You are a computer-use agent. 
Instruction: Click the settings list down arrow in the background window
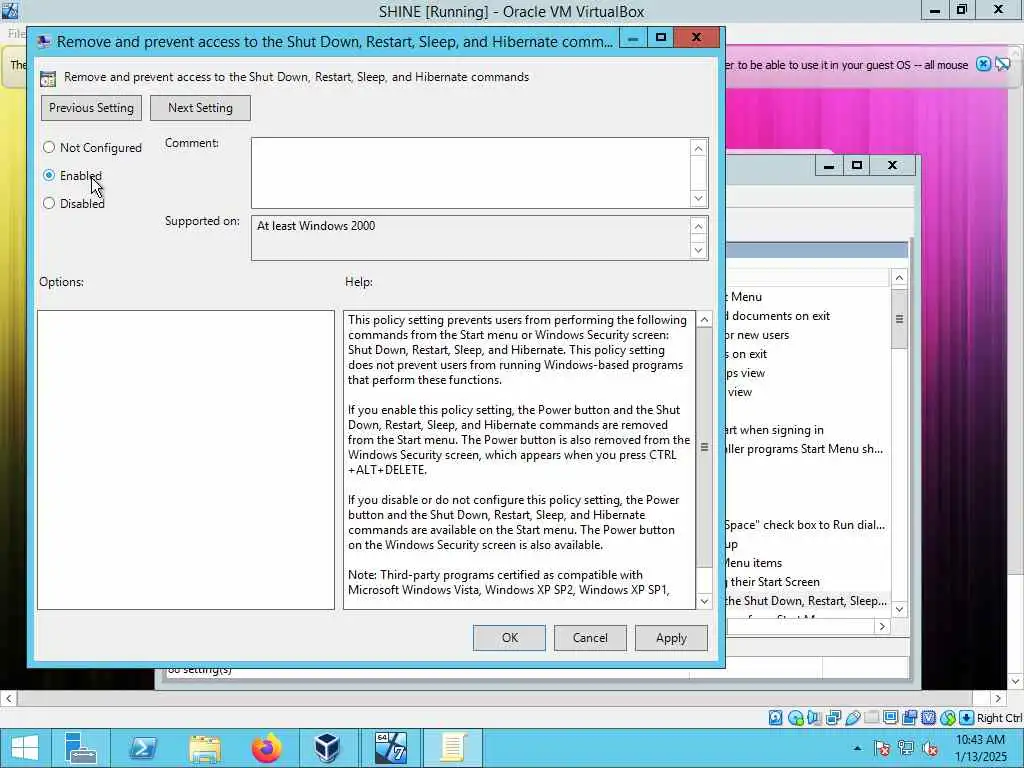tap(899, 609)
